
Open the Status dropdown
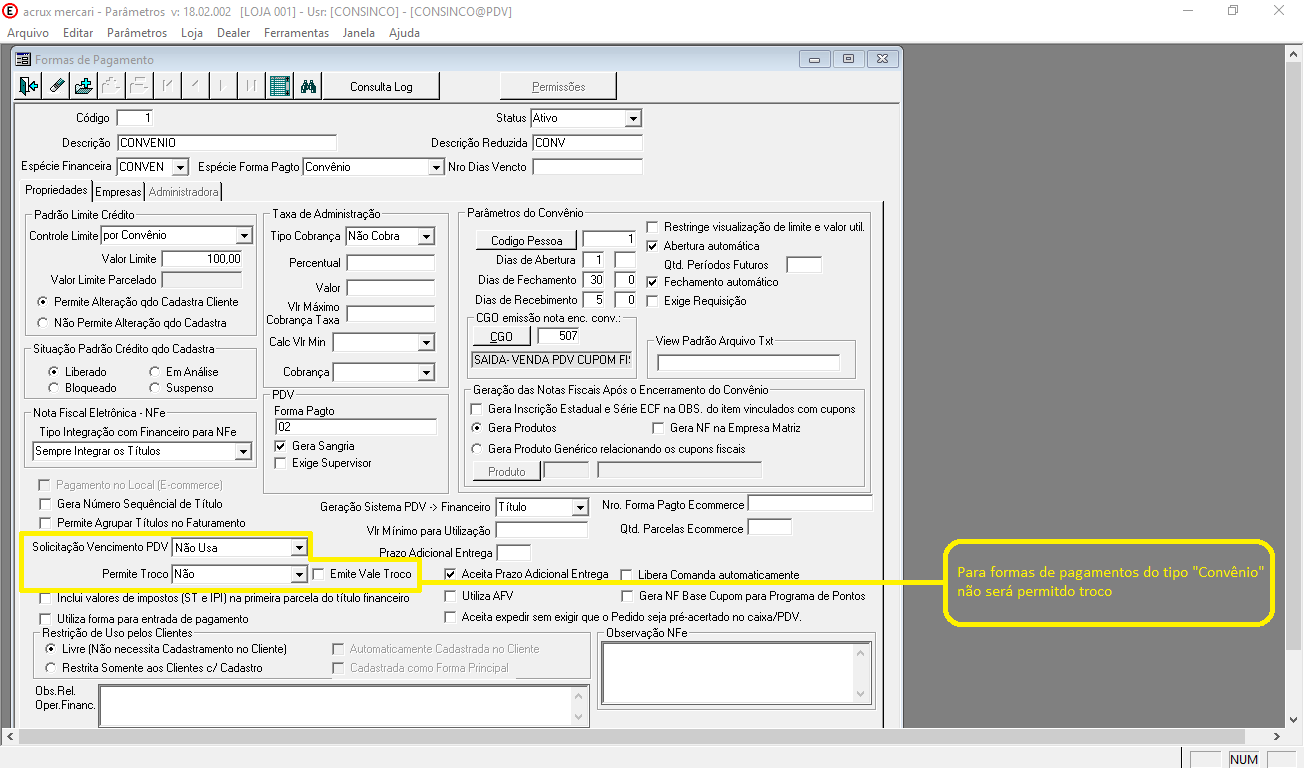pyautogui.click(x=632, y=119)
